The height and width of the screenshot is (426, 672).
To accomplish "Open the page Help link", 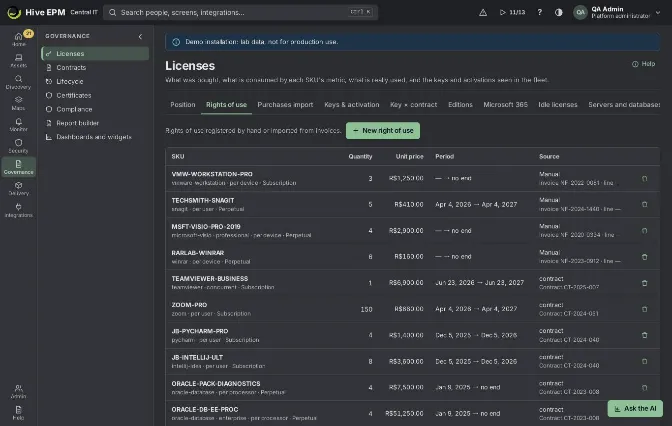I will coord(643,64).
